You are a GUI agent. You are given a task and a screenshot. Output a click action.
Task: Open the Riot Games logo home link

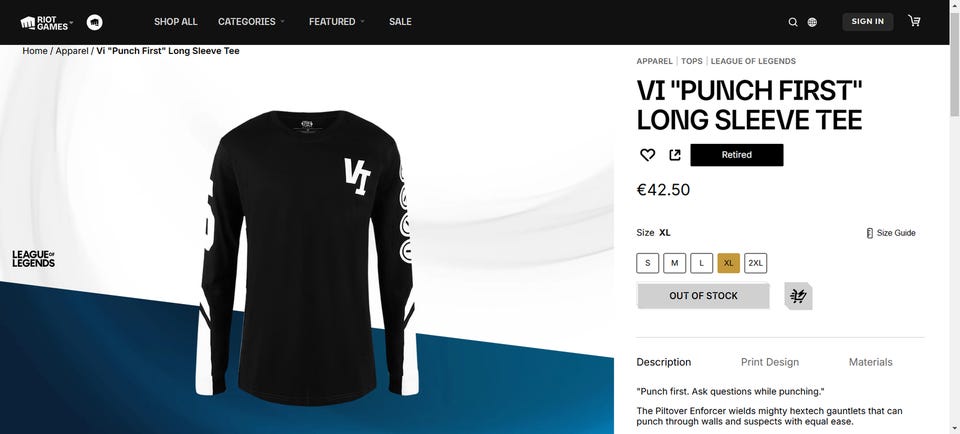tap(47, 23)
